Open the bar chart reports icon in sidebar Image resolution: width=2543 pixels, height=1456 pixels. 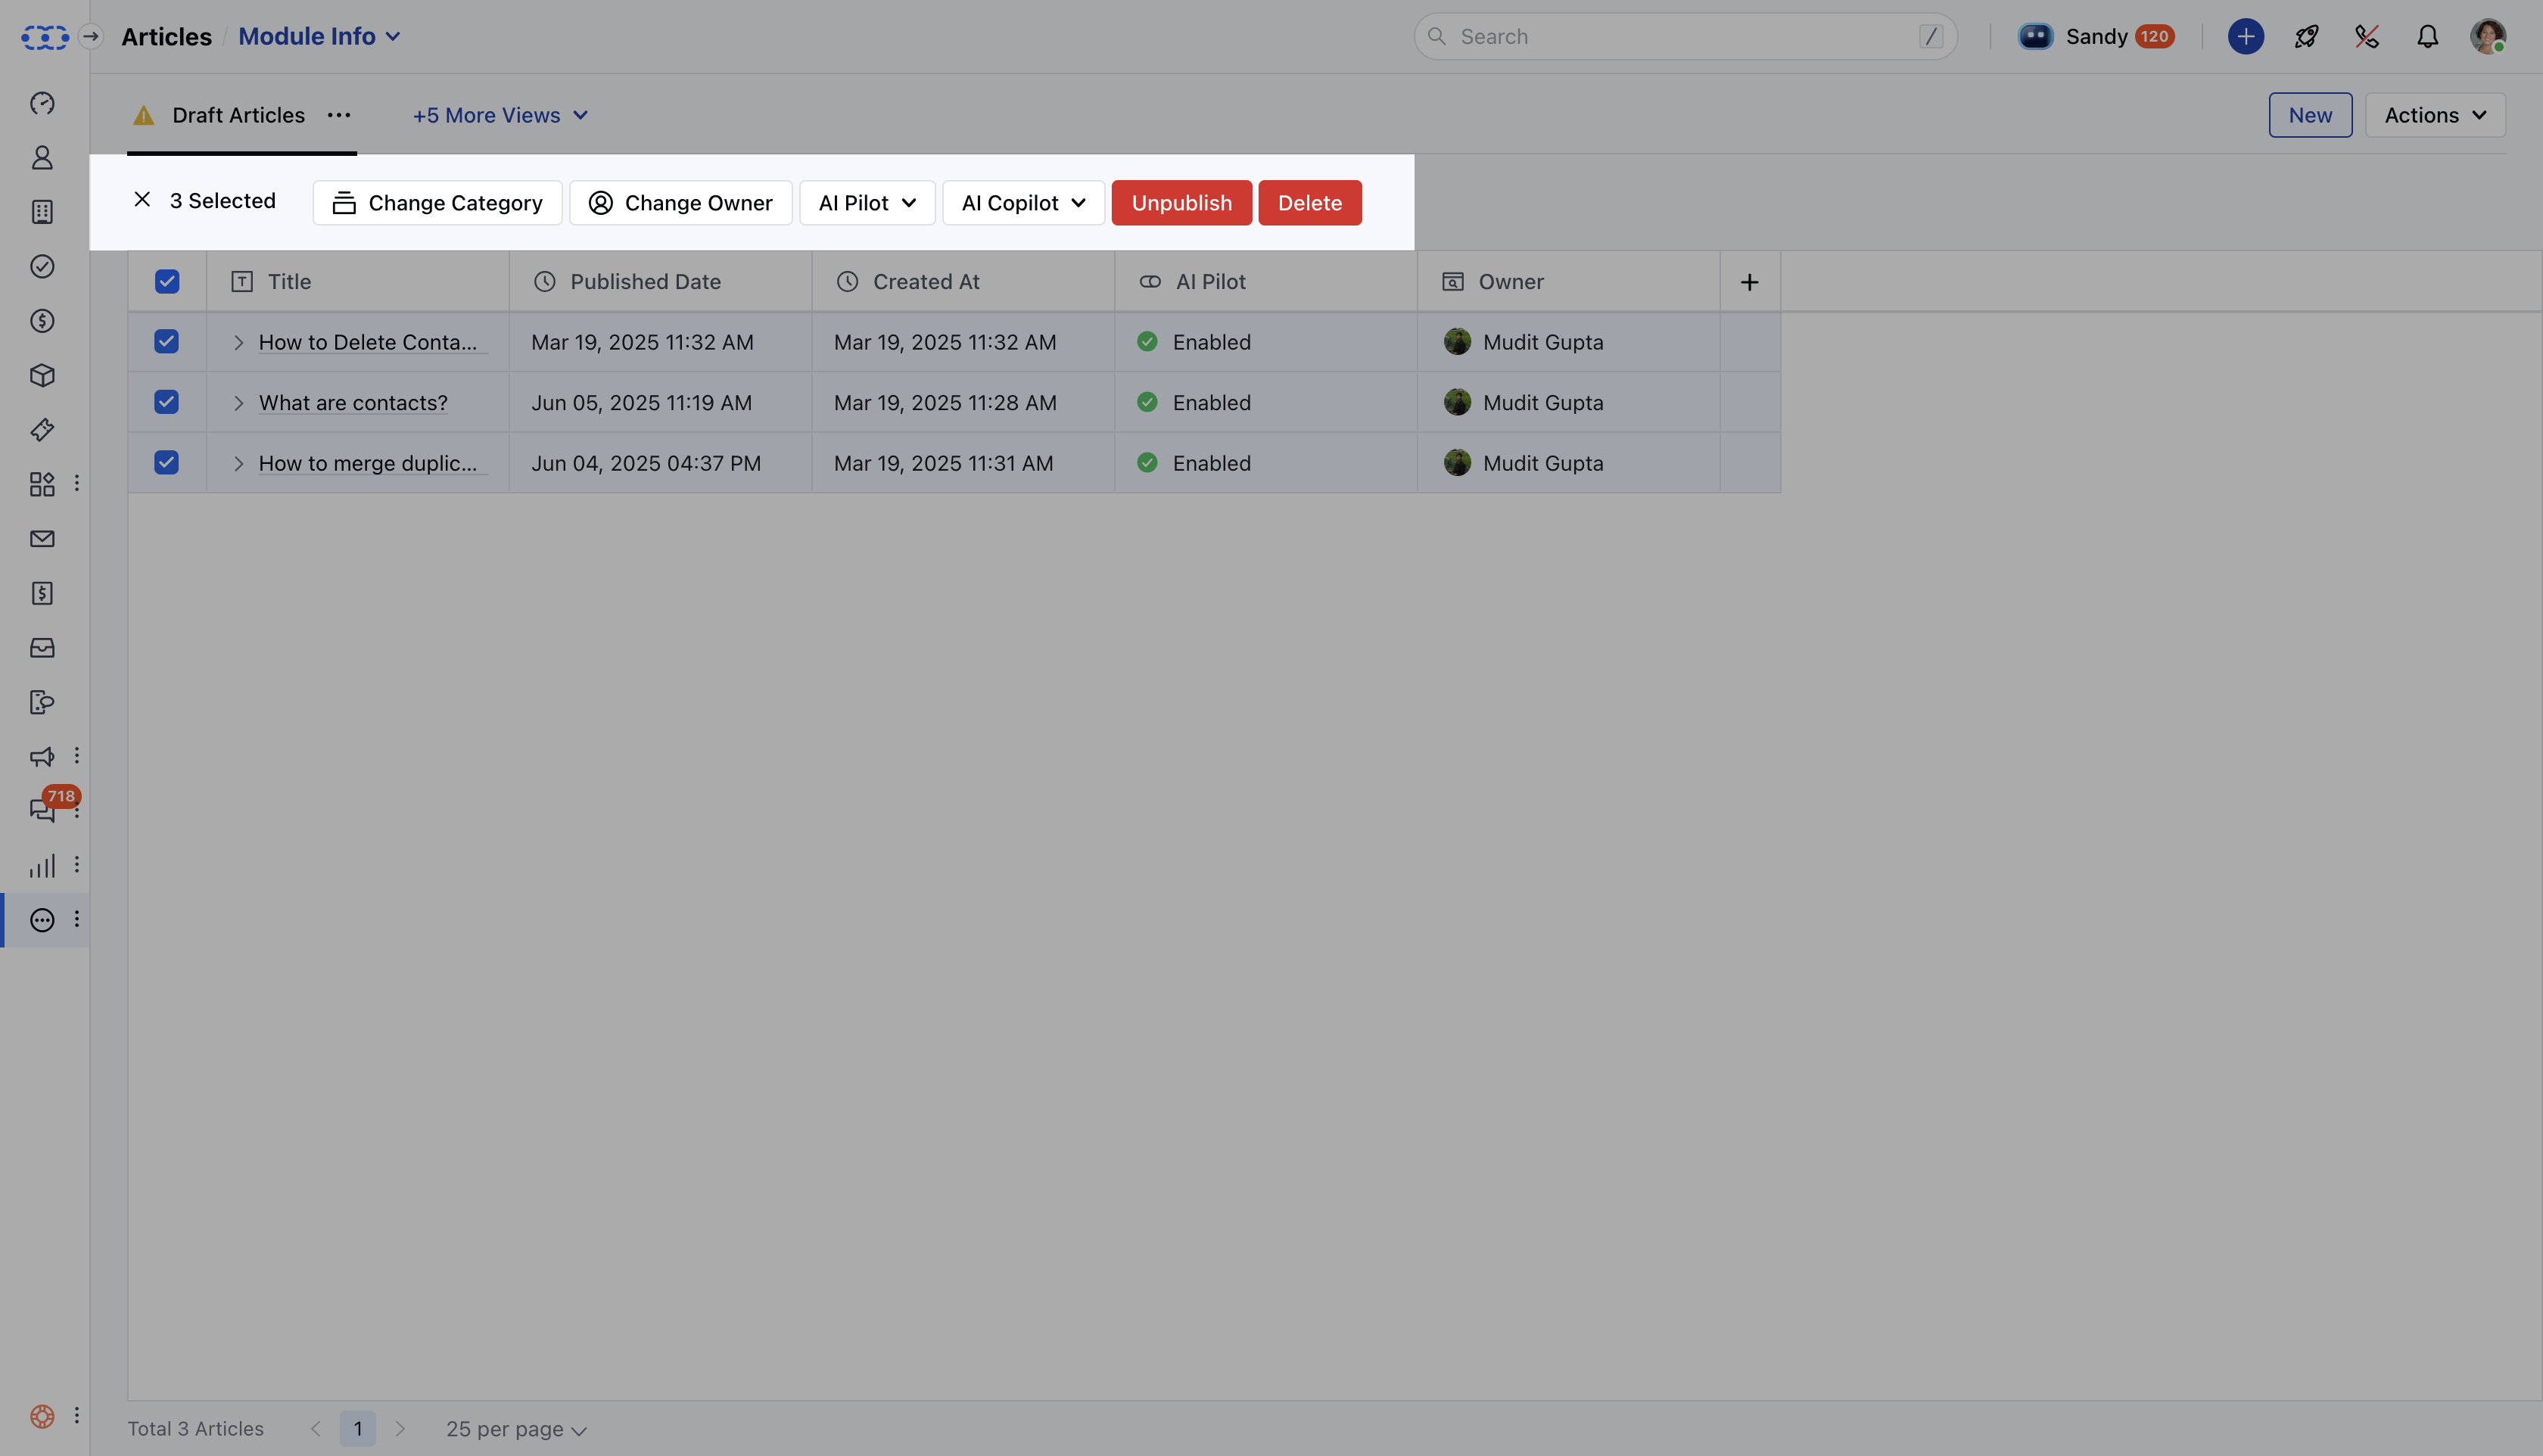42,866
